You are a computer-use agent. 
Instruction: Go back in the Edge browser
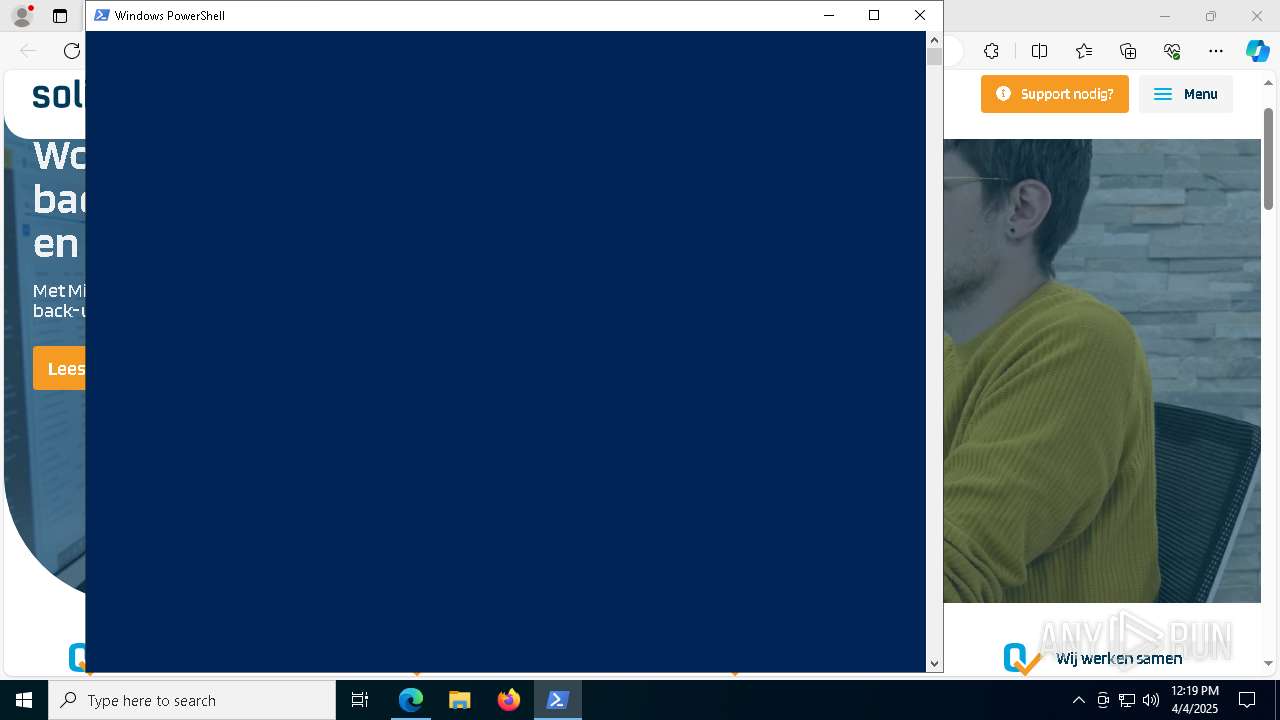(28, 51)
